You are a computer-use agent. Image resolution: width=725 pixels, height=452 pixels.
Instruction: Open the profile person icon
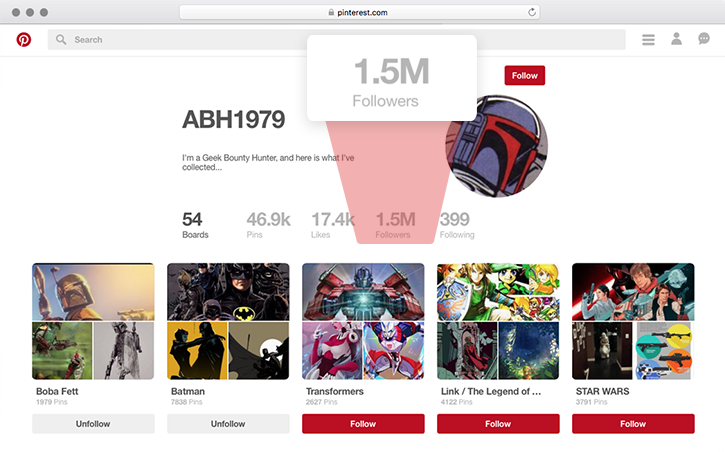[x=676, y=39]
